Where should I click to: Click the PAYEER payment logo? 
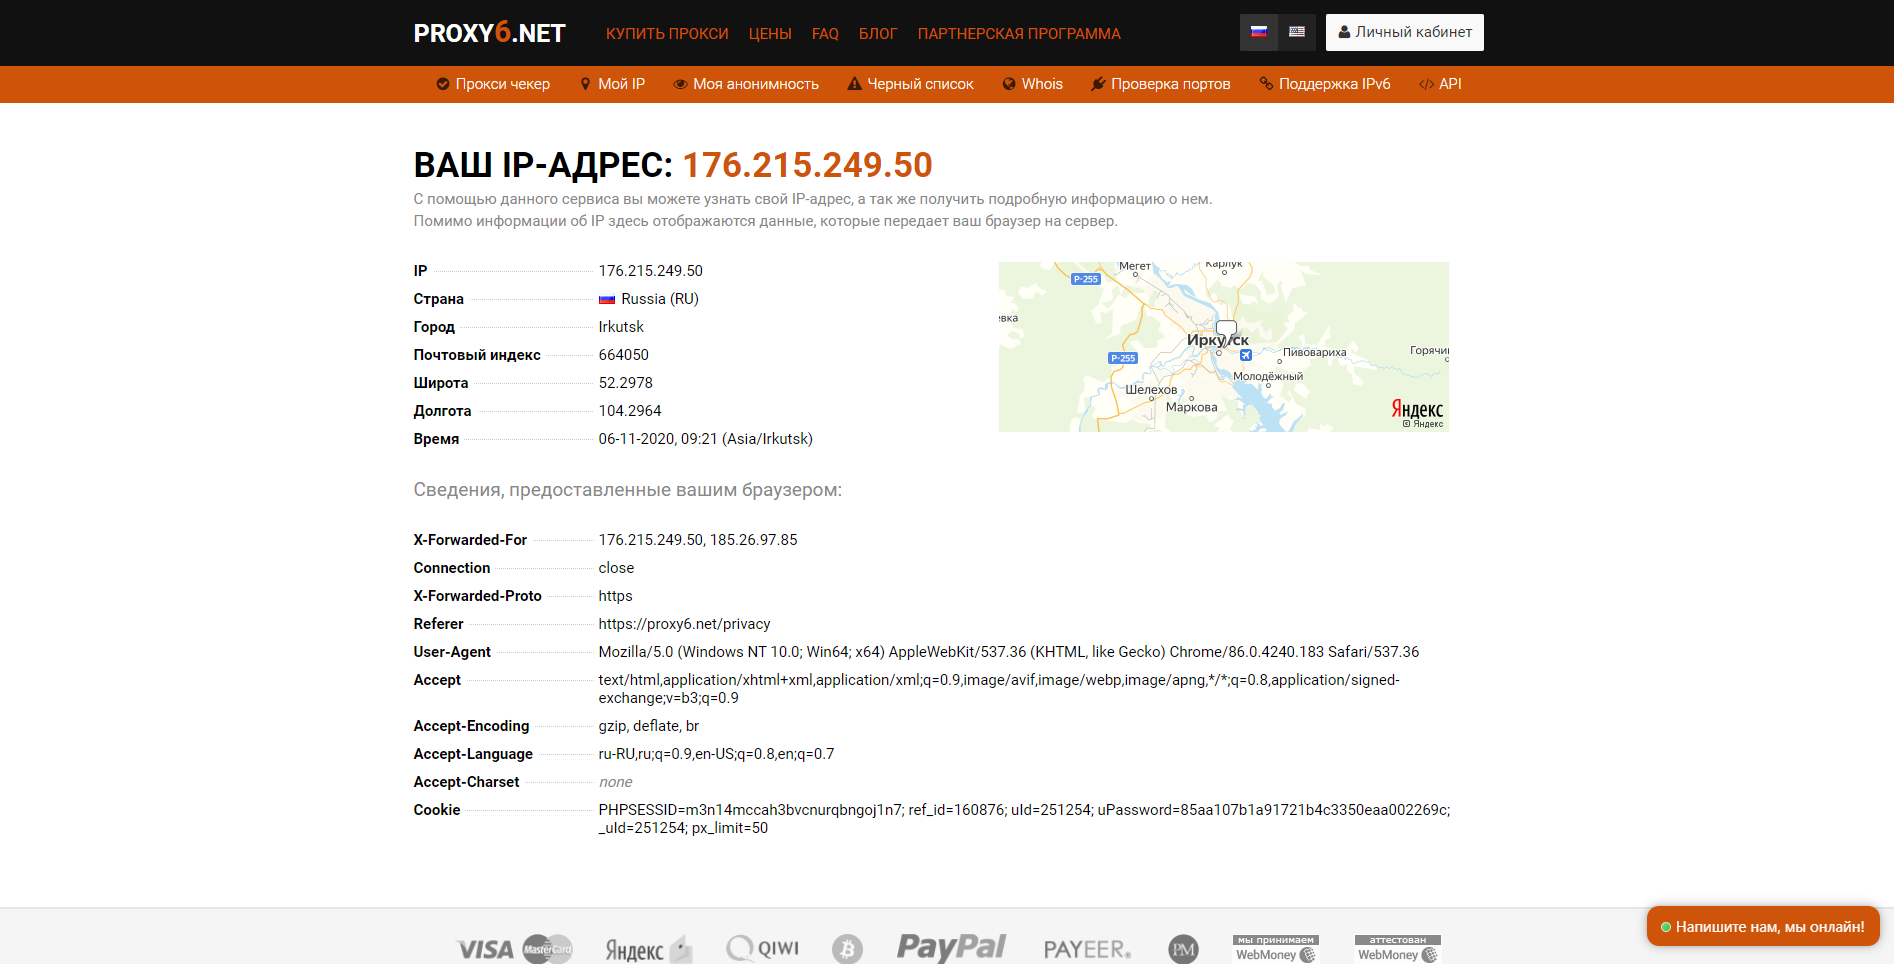(x=1087, y=949)
